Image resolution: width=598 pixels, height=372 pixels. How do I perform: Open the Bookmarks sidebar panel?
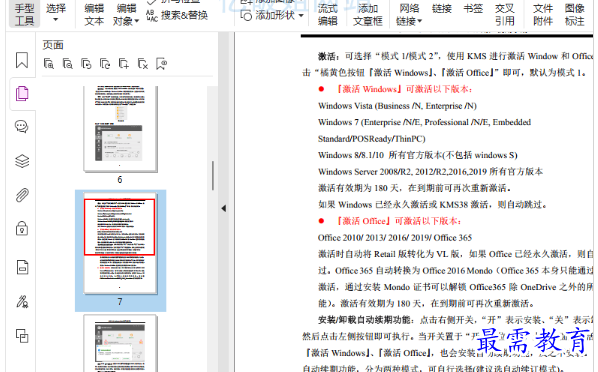click(x=22, y=60)
